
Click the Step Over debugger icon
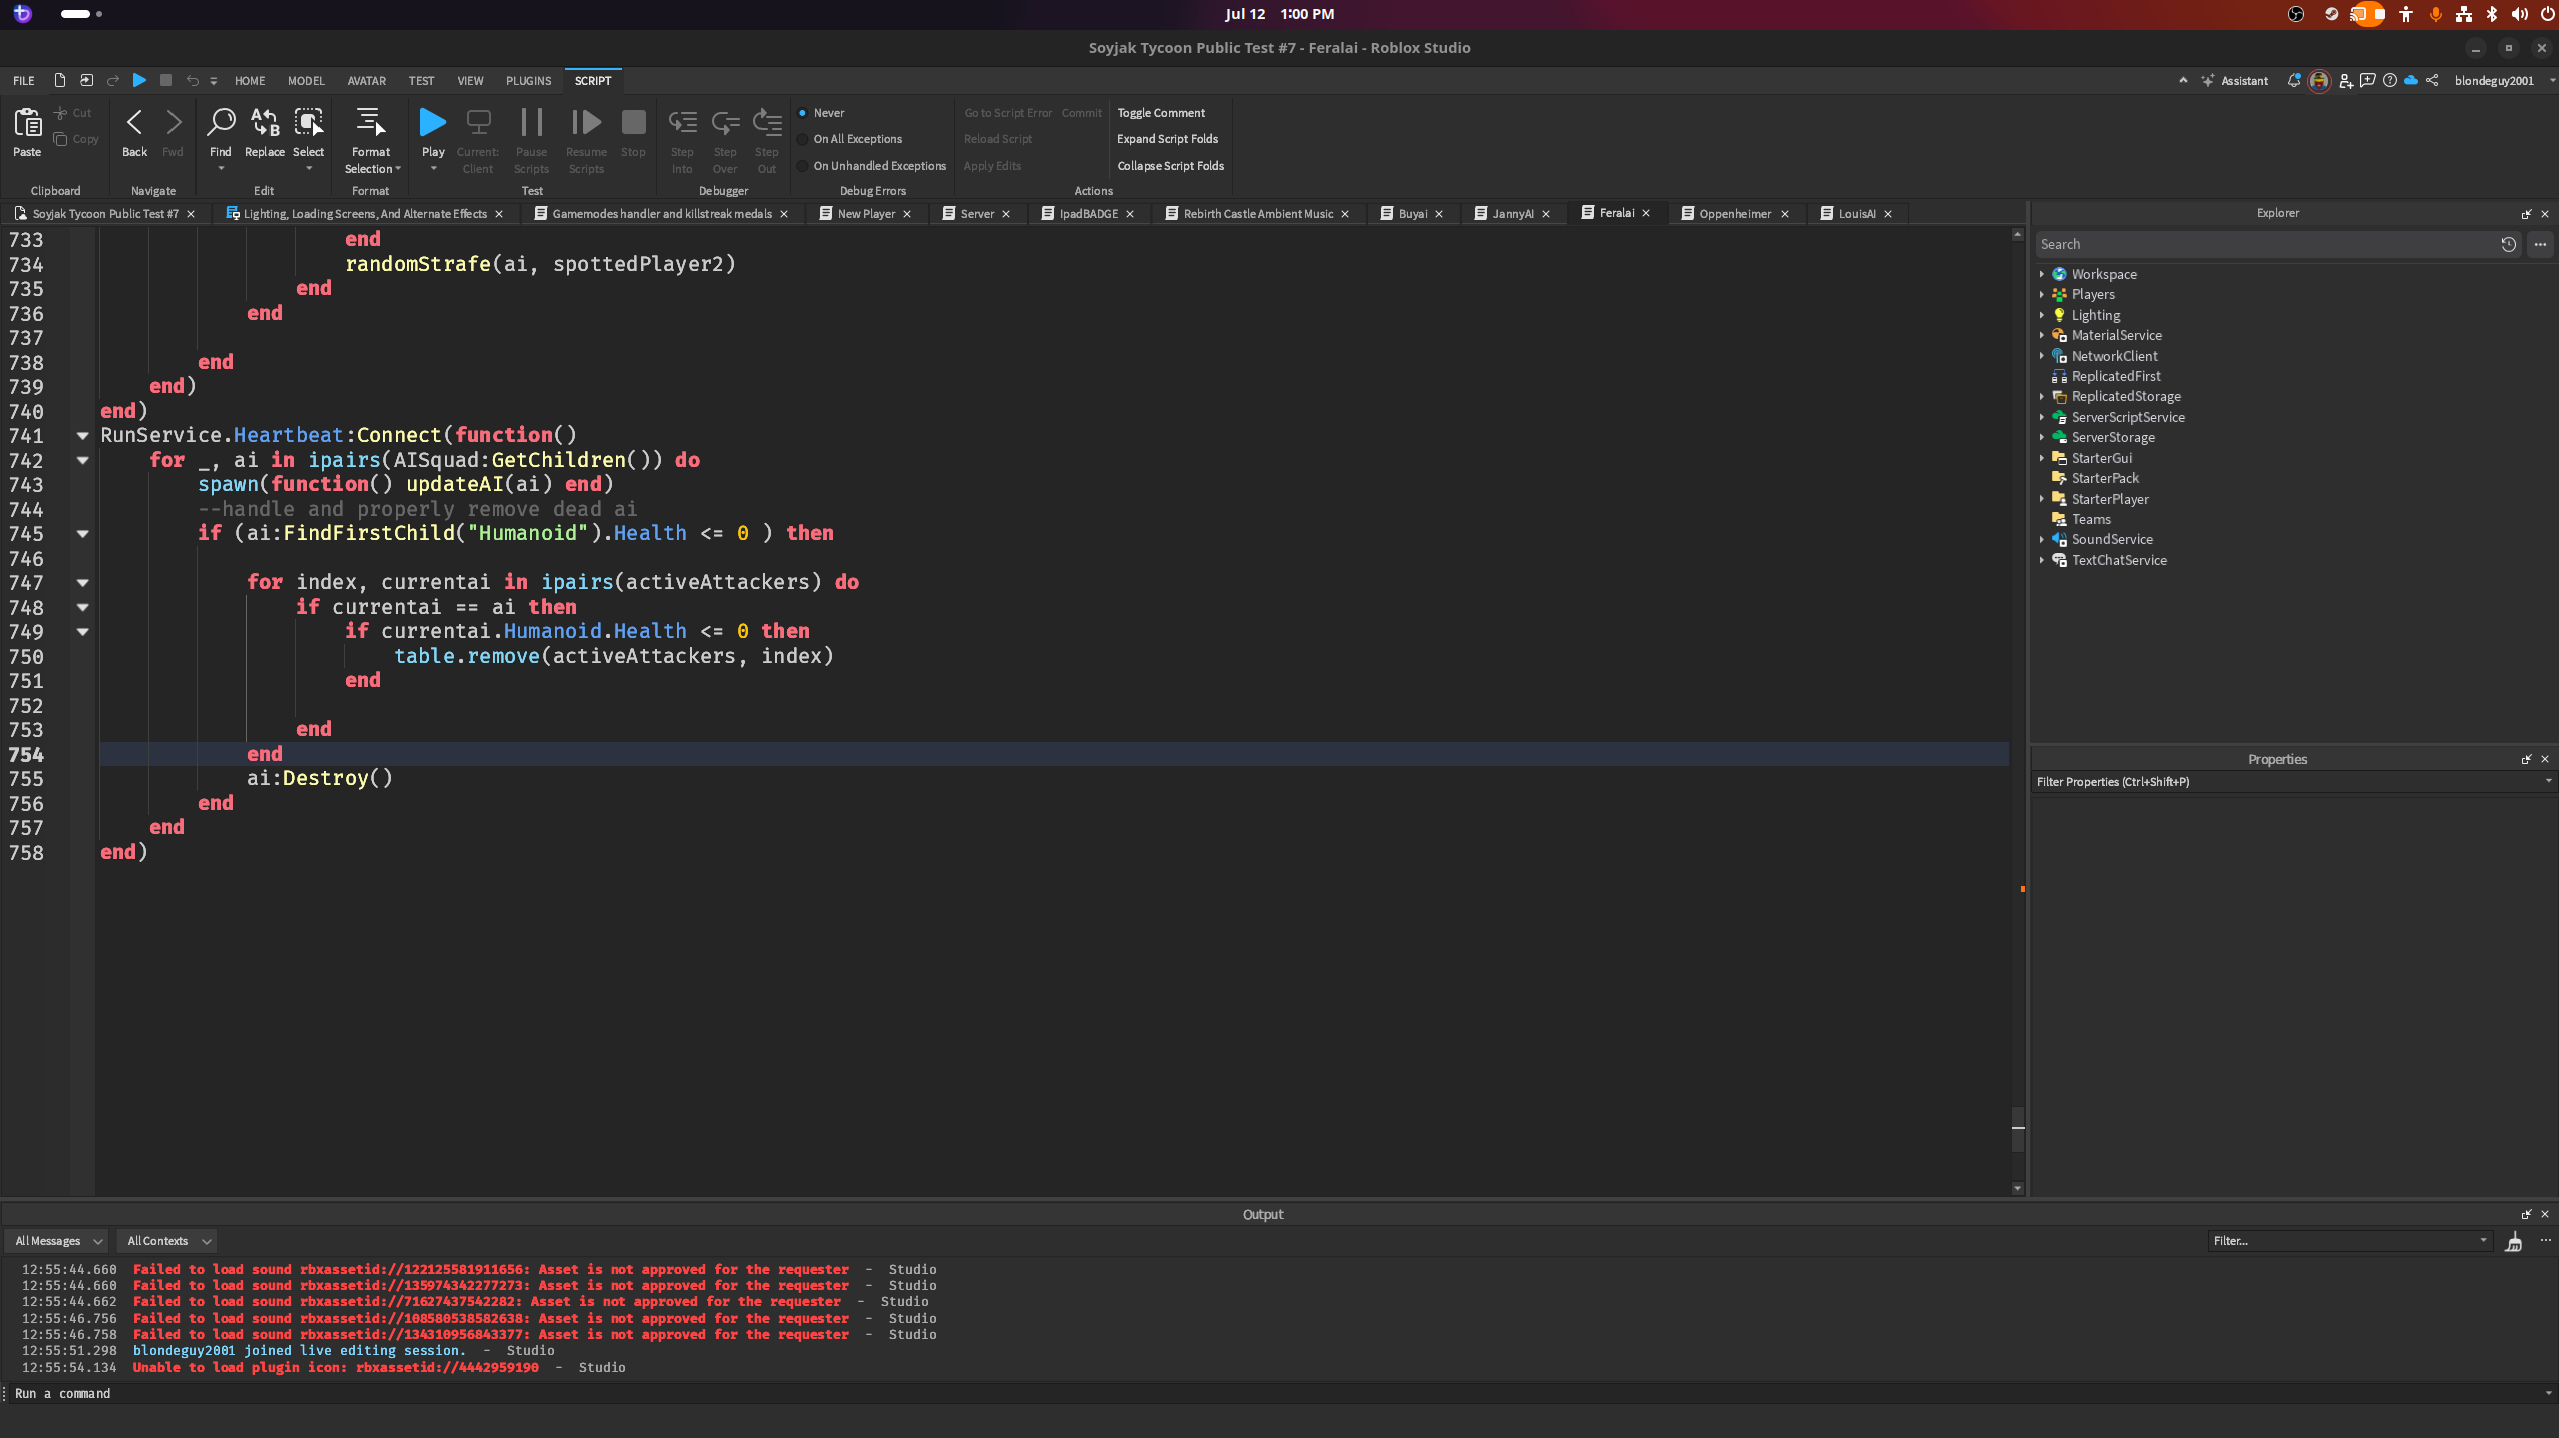tap(725, 123)
